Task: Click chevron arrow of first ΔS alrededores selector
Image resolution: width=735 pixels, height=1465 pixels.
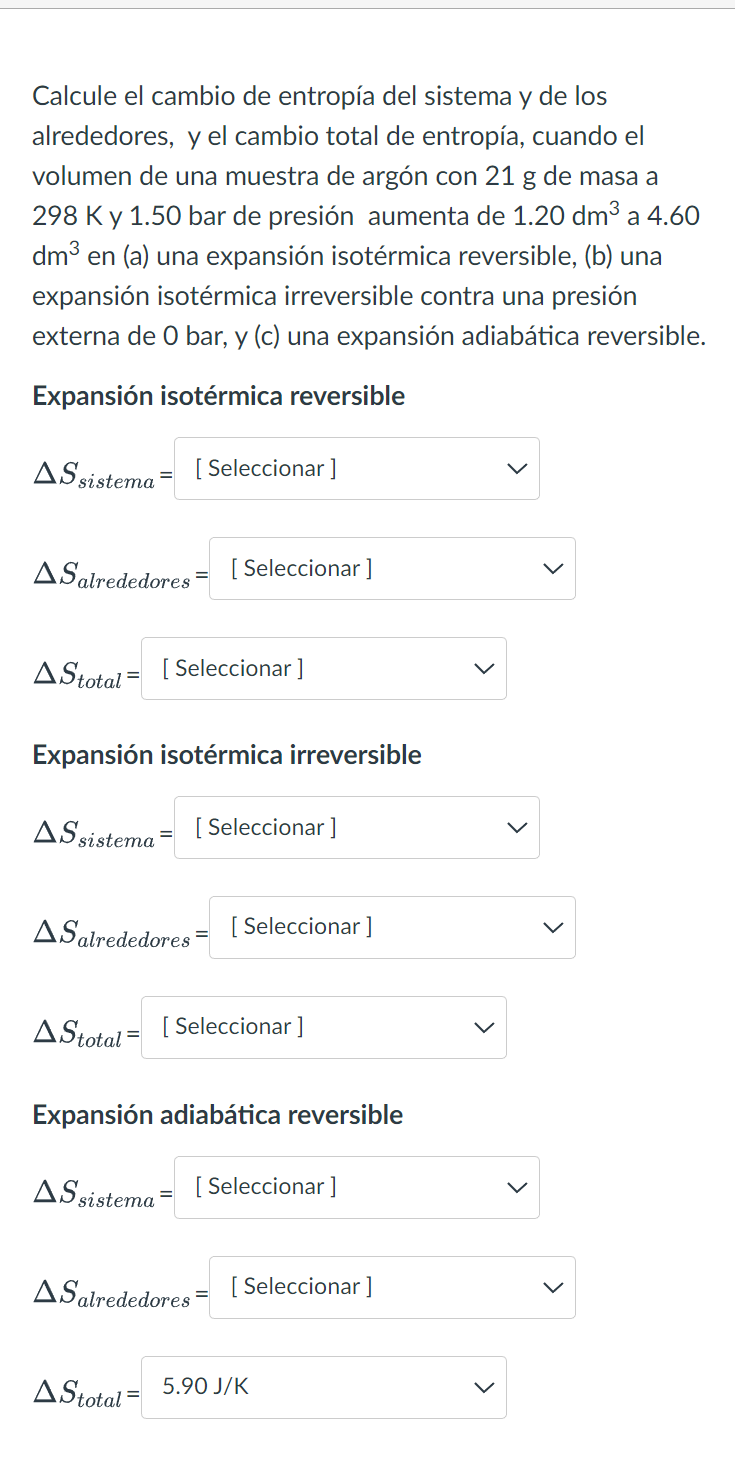Action: click(552, 568)
